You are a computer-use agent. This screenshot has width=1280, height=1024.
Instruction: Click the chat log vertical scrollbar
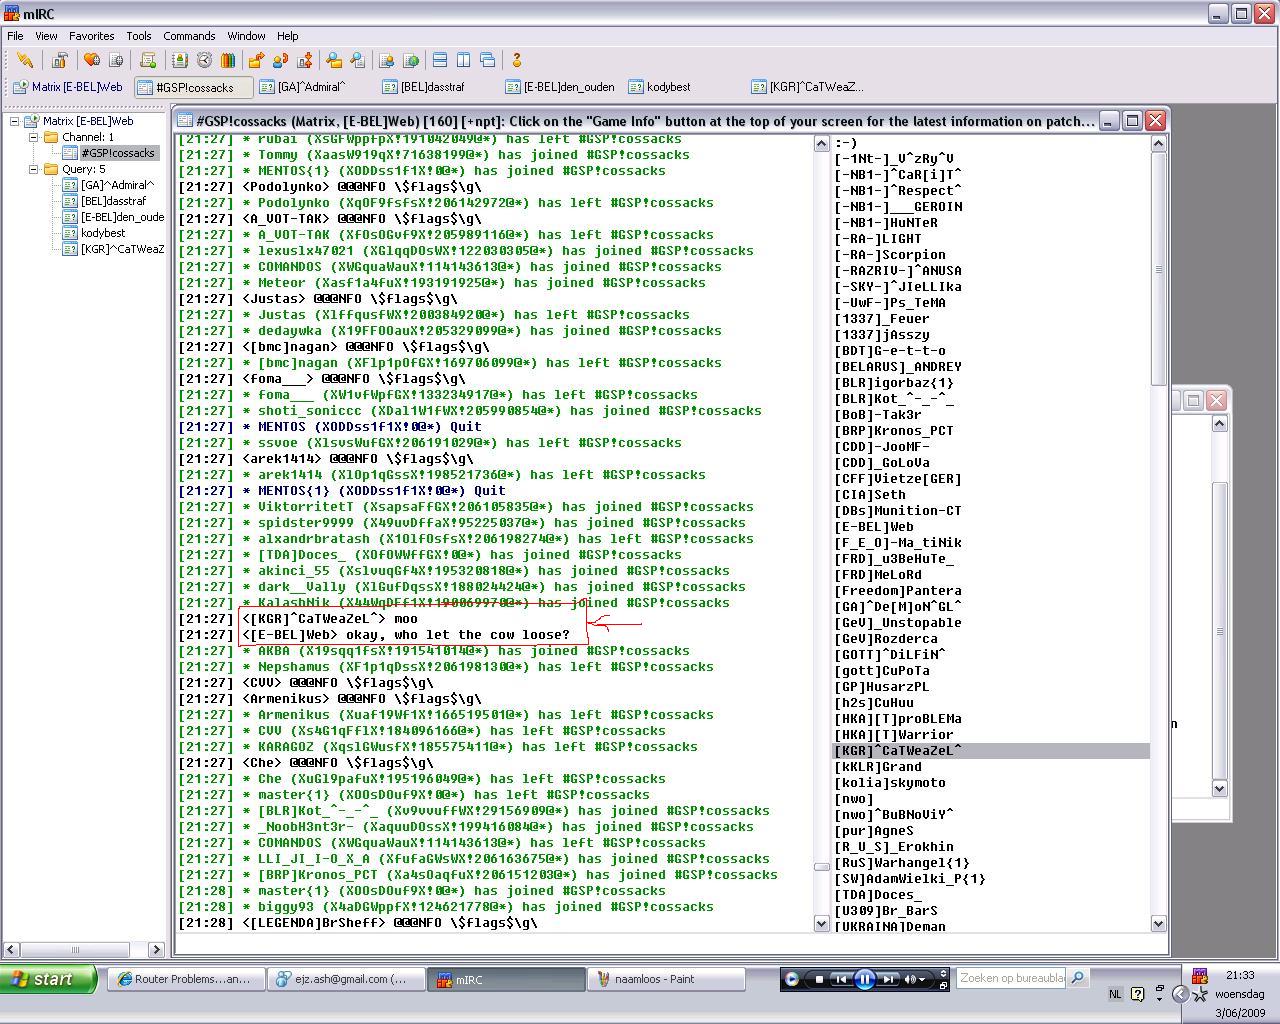click(x=822, y=534)
